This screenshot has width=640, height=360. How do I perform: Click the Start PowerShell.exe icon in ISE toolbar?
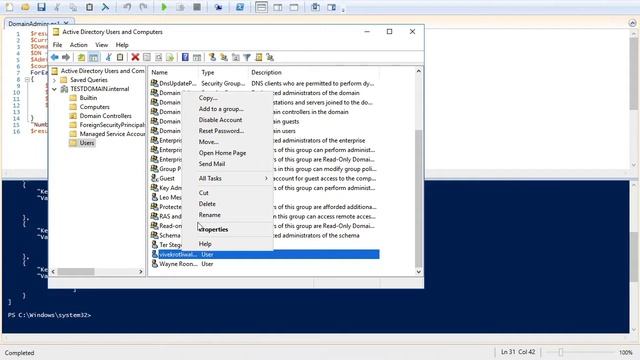pyautogui.click(x=240, y=7)
